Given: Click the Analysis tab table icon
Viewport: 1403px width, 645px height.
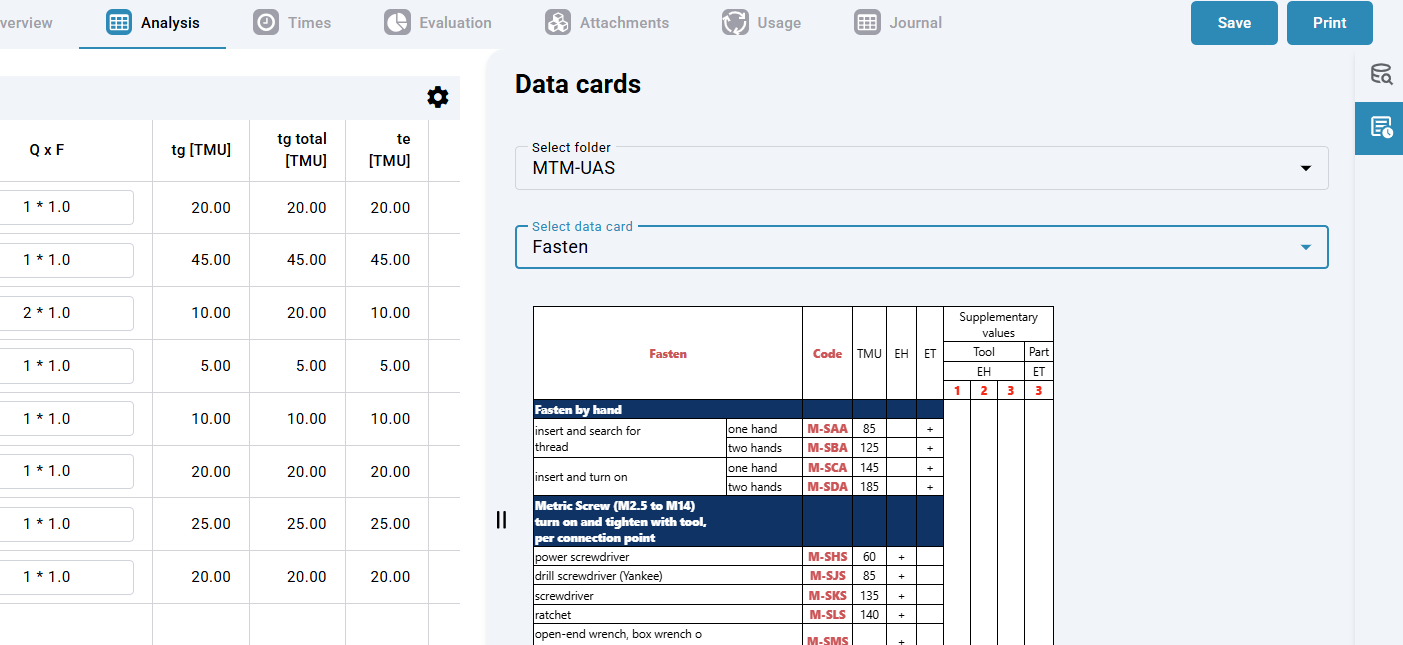Looking at the screenshot, I should point(119,22).
